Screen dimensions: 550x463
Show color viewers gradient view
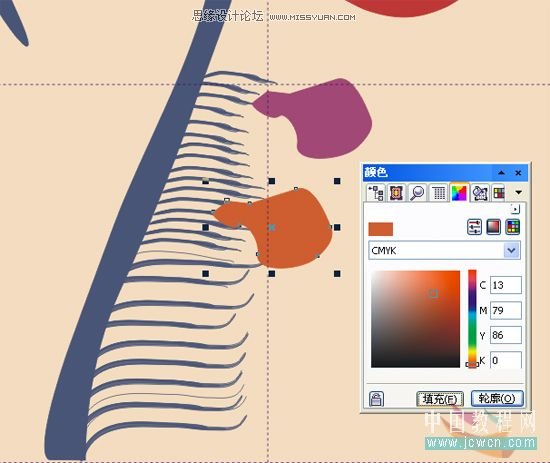[494, 227]
